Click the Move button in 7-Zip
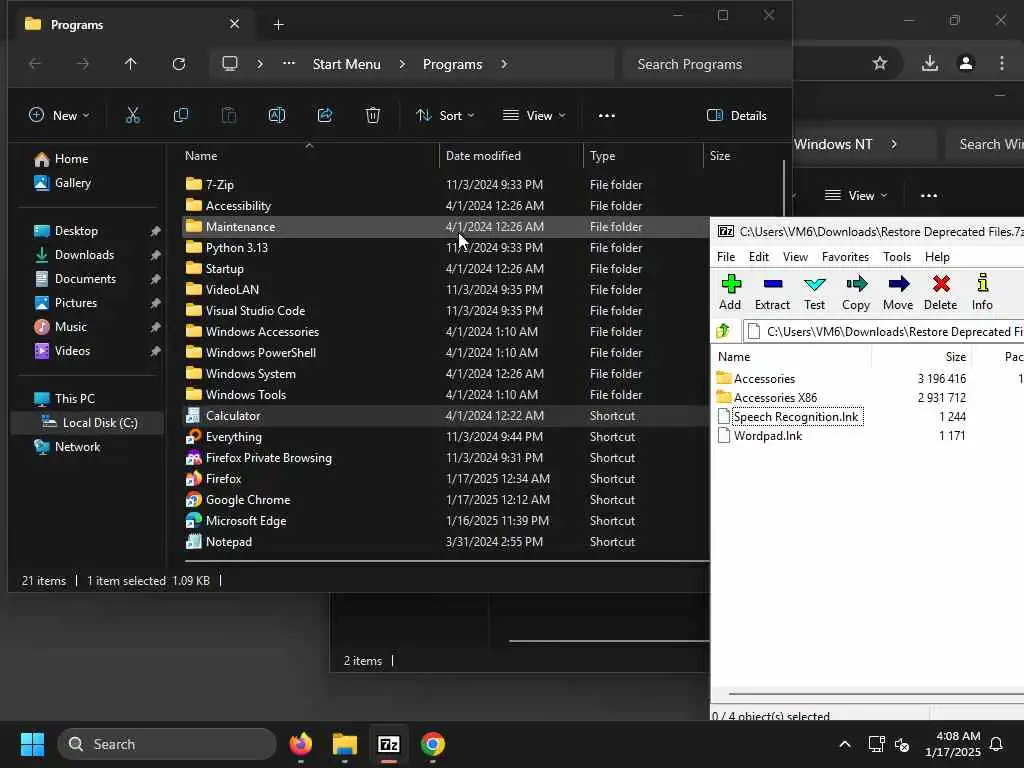This screenshot has height=768, width=1024. (x=898, y=292)
